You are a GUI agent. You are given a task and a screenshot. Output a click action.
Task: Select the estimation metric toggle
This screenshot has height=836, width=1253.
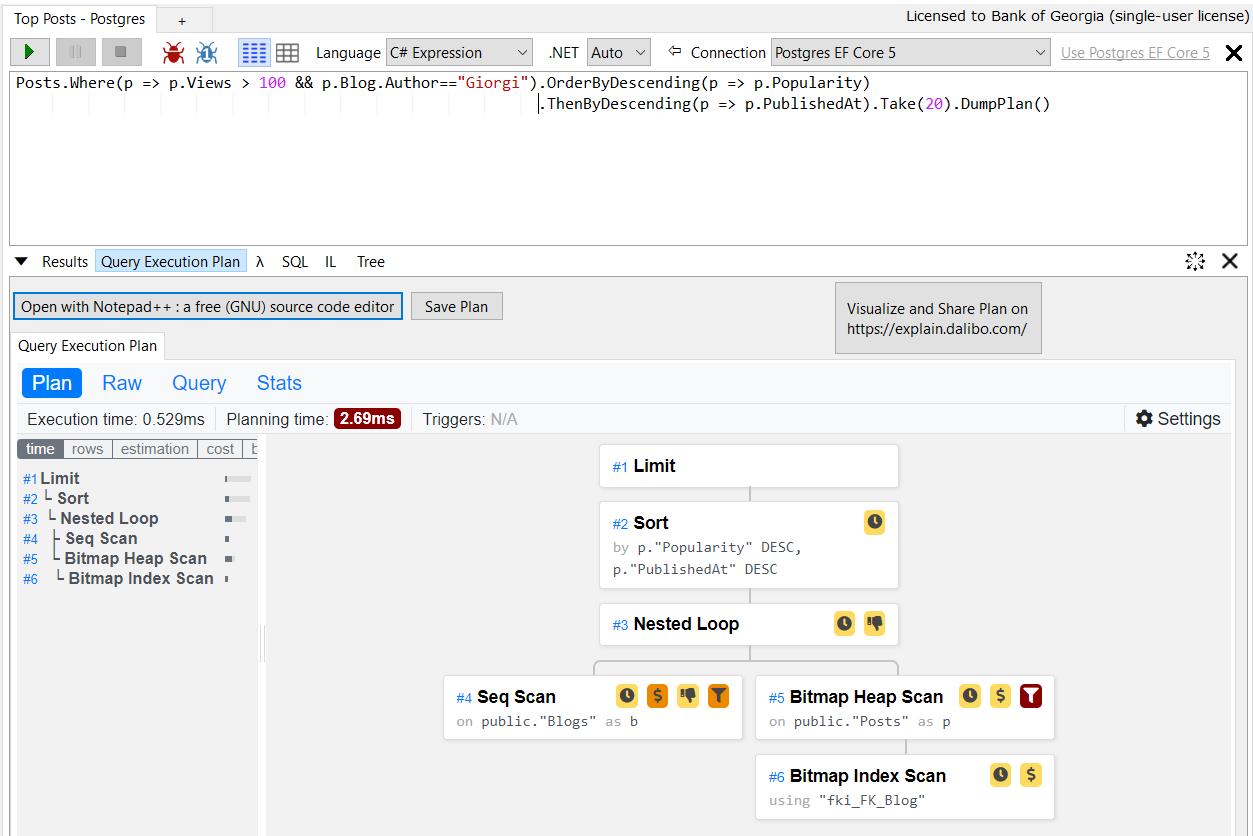click(x=155, y=449)
